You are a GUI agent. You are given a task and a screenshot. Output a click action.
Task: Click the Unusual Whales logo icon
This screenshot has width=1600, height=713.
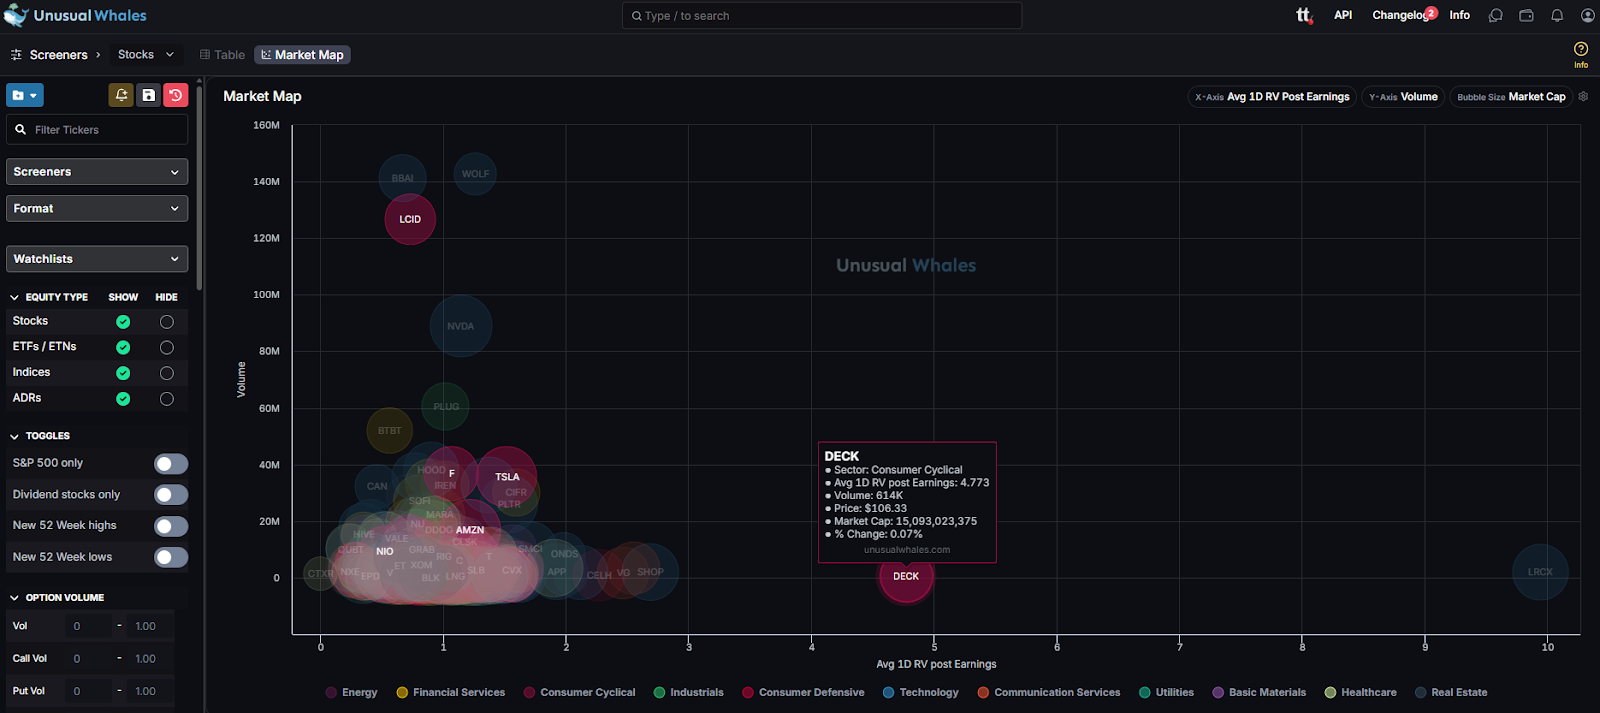[x=15, y=15]
